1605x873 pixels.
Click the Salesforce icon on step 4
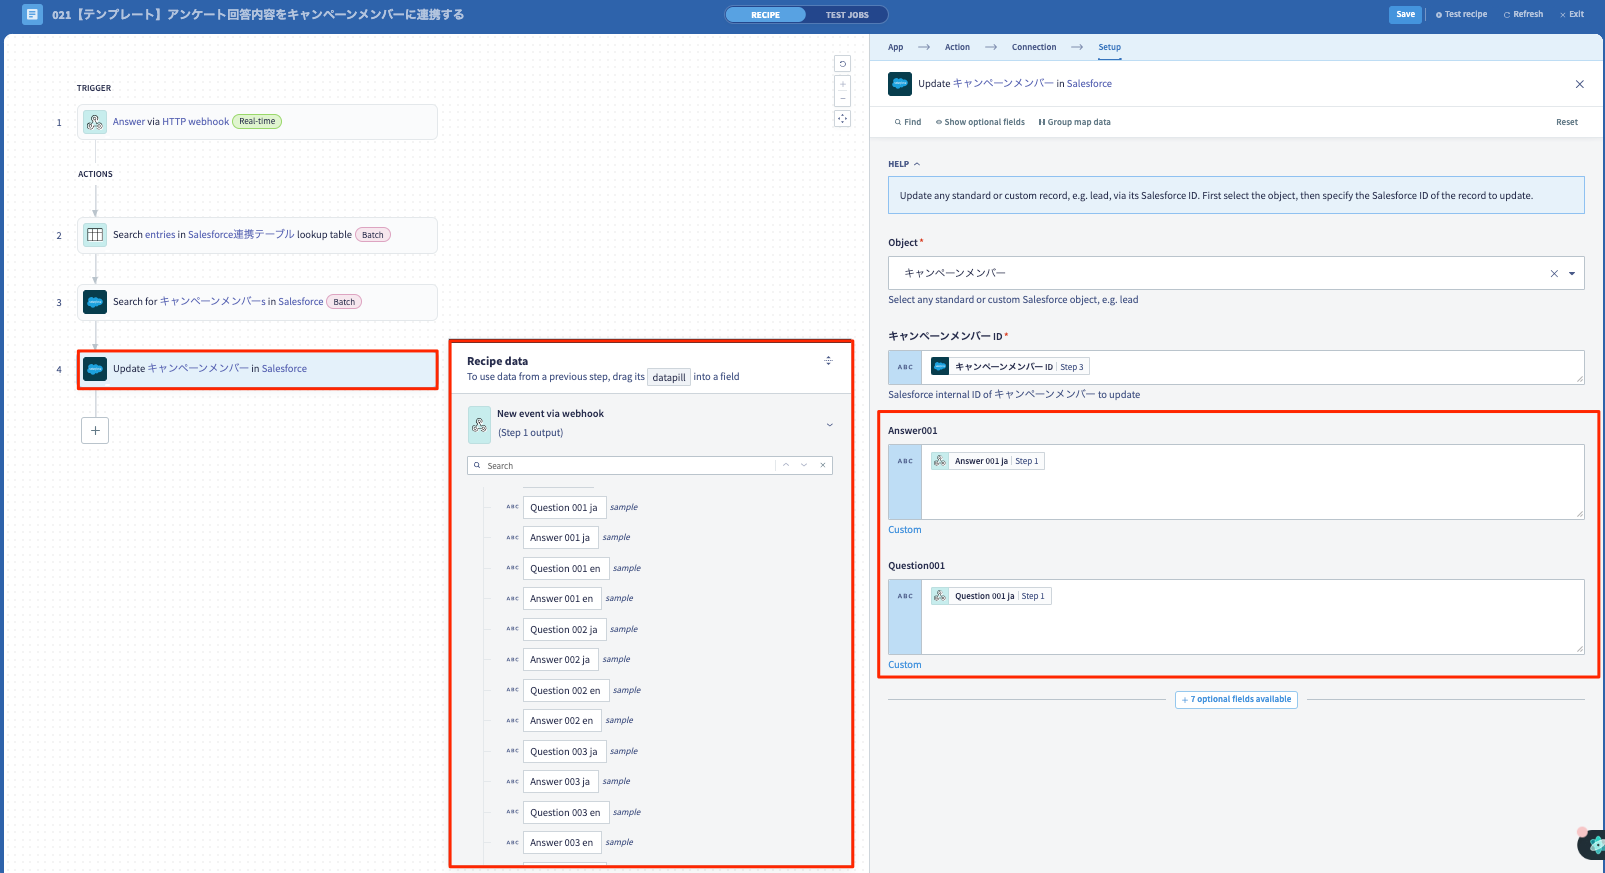click(x=95, y=369)
